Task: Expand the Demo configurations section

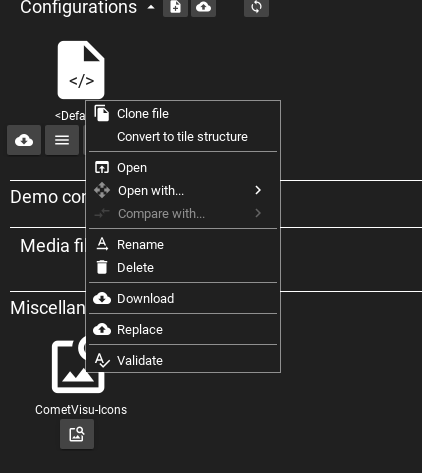Action: pyautogui.click(x=48, y=197)
